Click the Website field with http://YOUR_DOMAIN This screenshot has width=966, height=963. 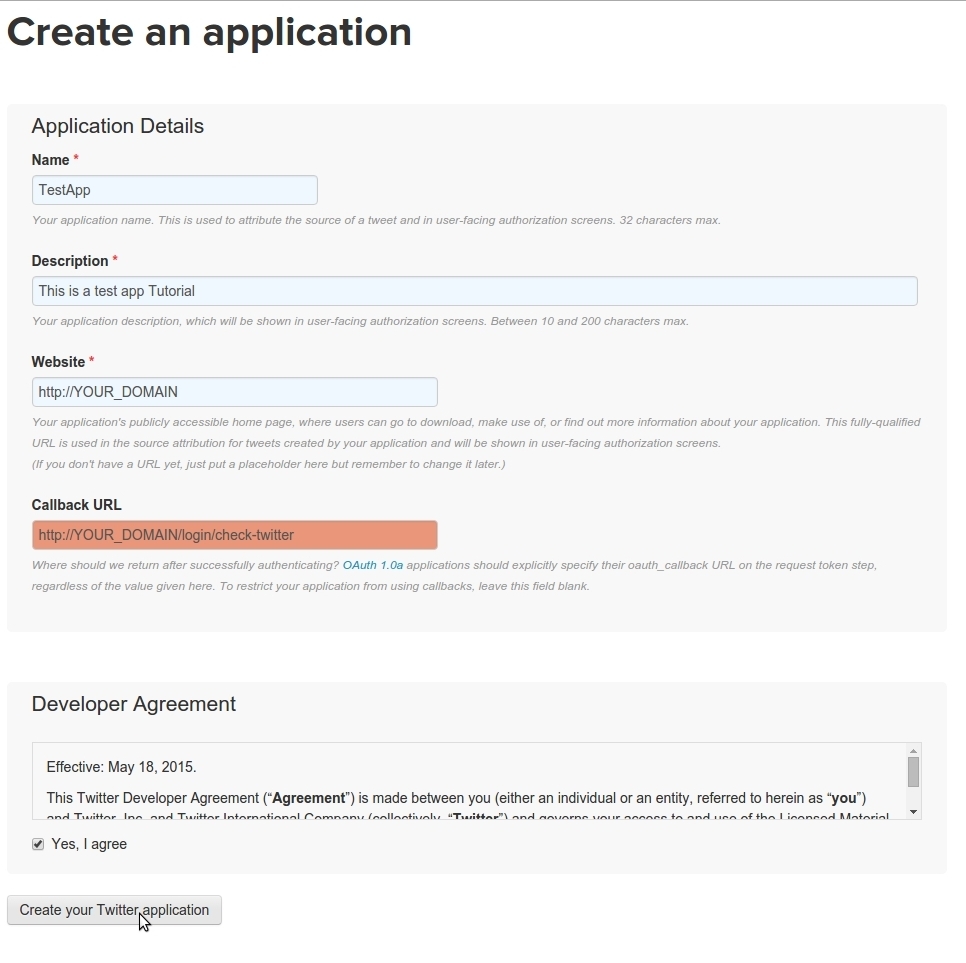(234, 392)
